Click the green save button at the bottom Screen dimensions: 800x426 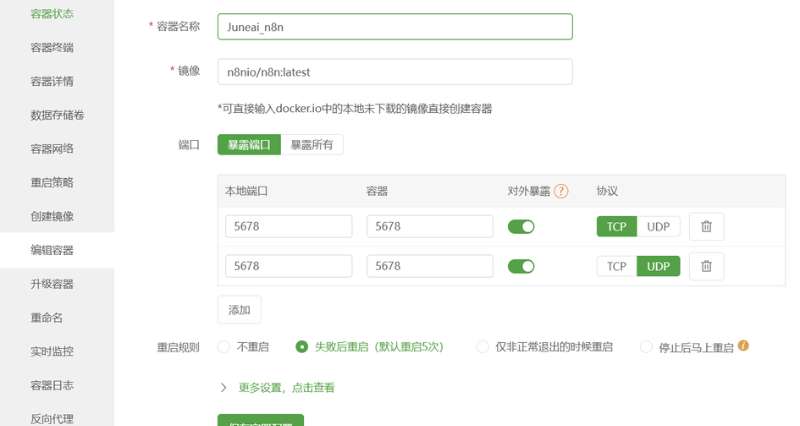click(x=261, y=420)
